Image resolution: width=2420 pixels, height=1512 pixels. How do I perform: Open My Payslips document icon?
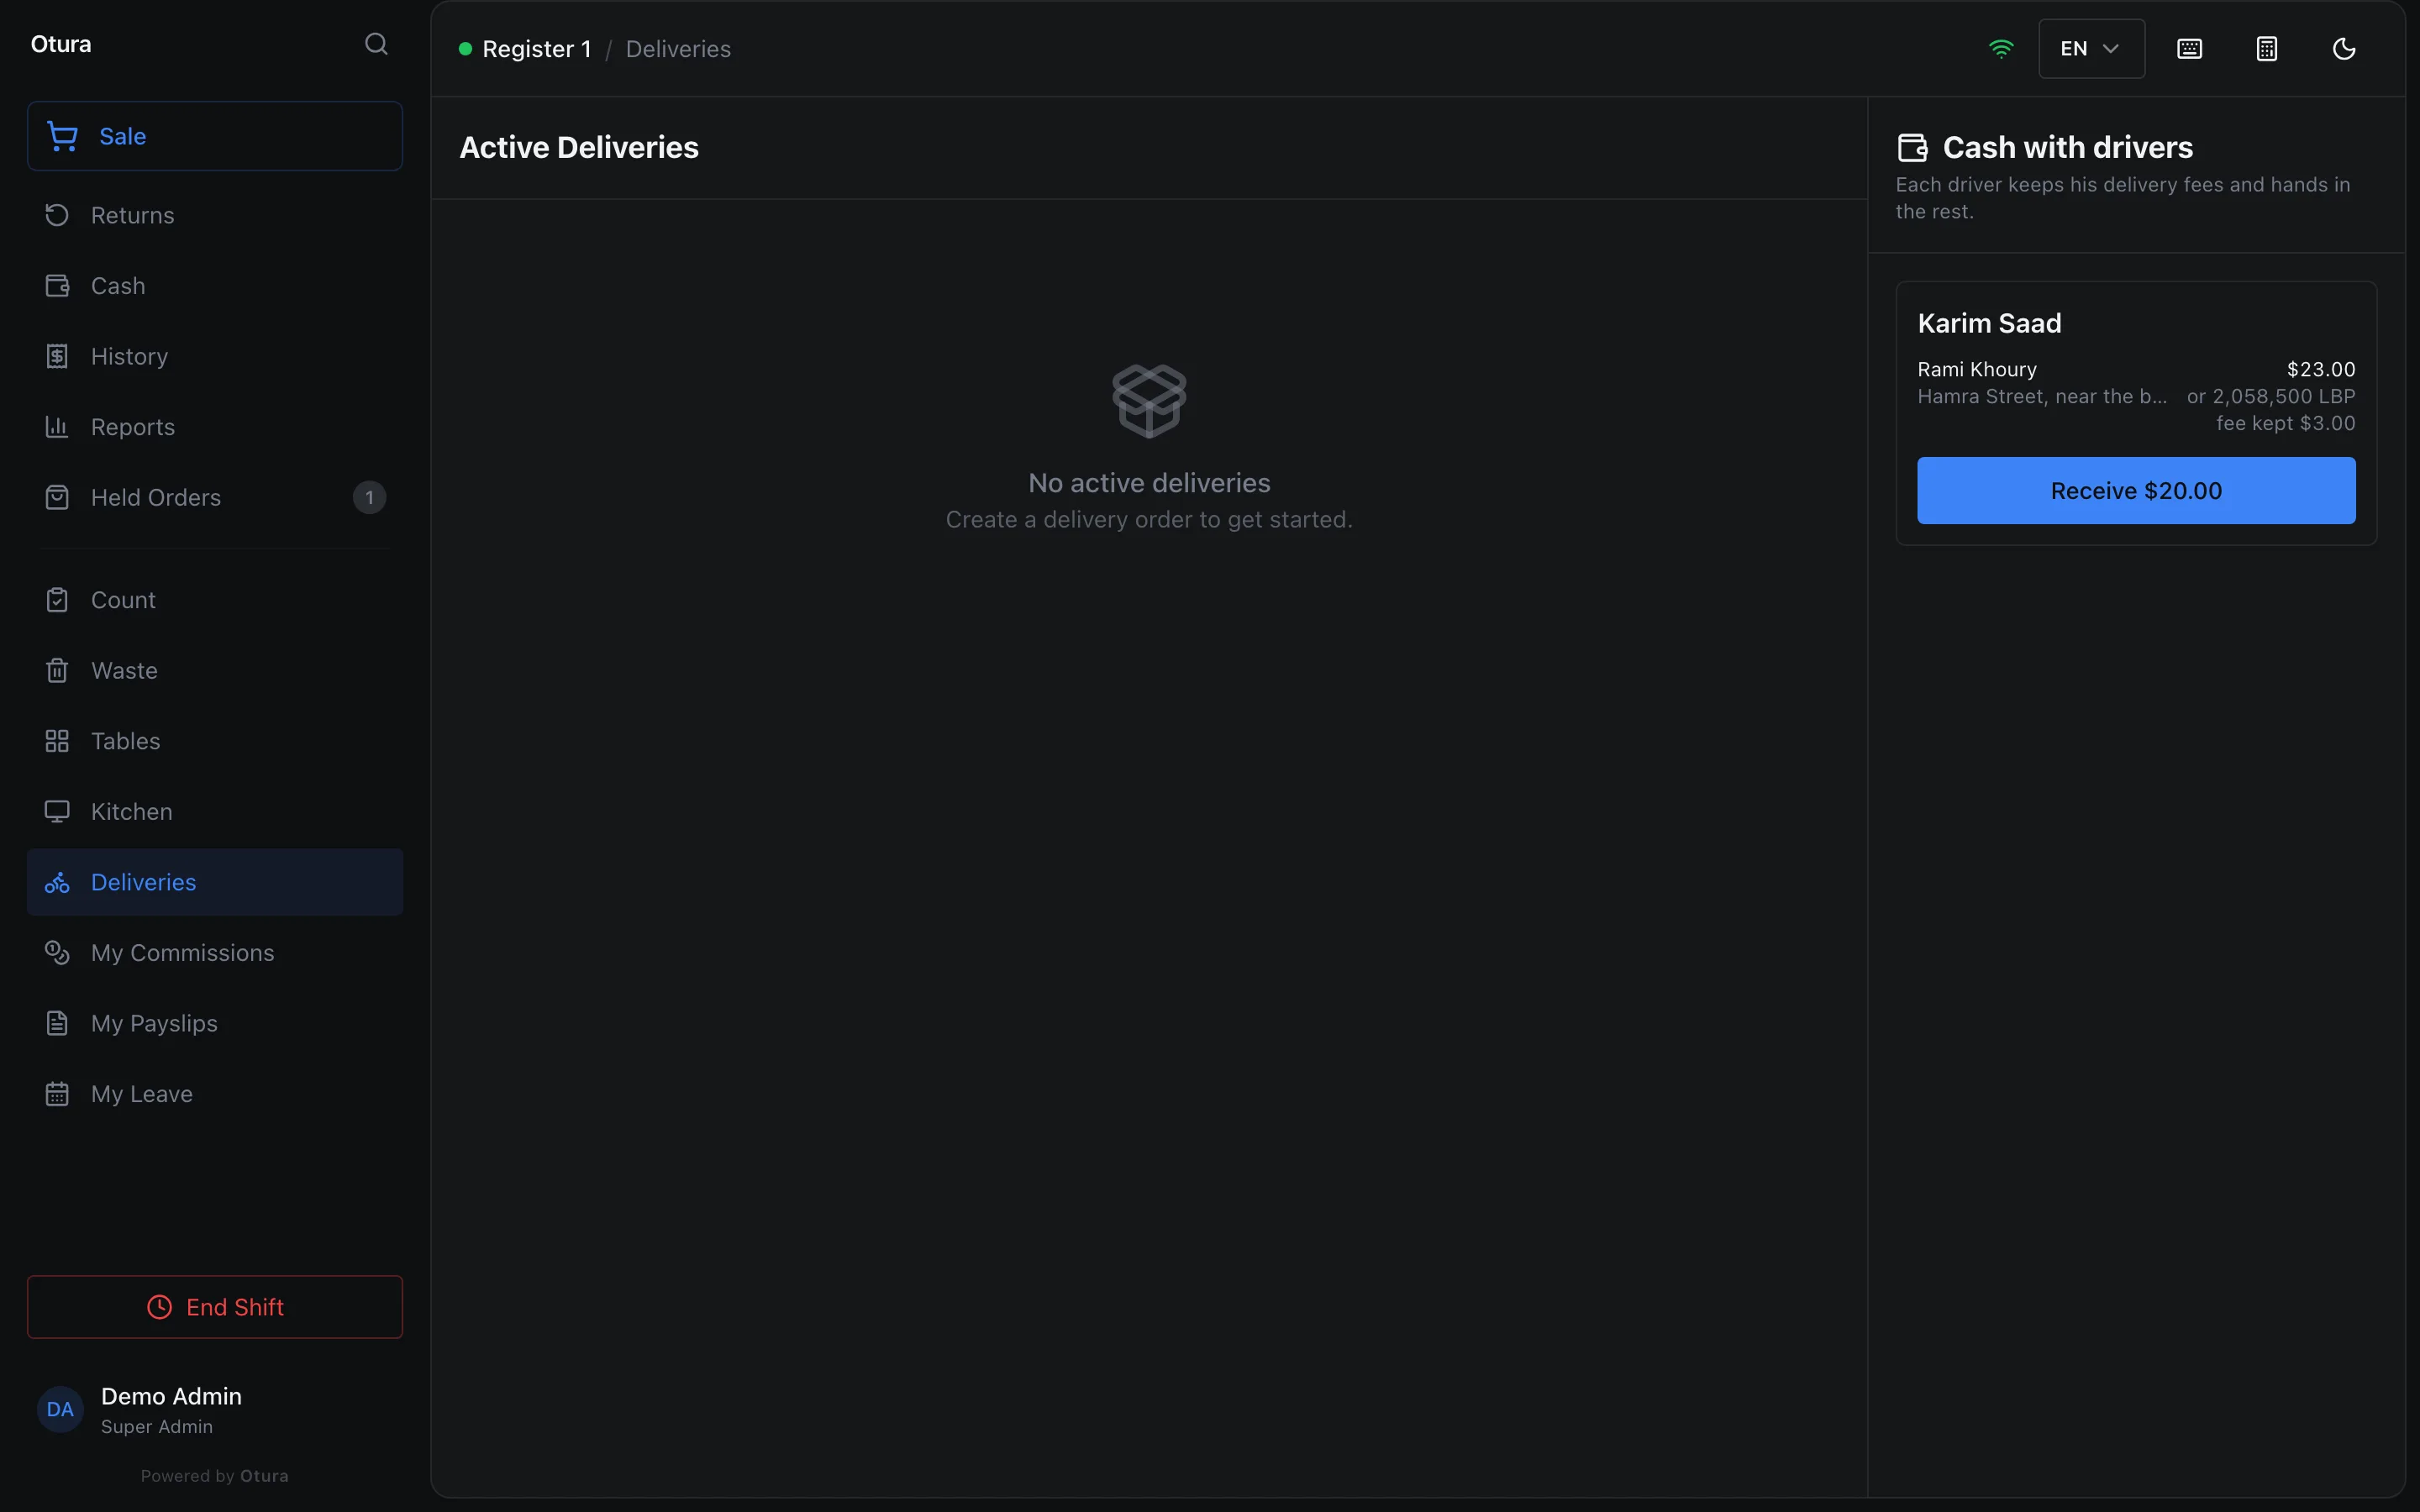tap(57, 1024)
